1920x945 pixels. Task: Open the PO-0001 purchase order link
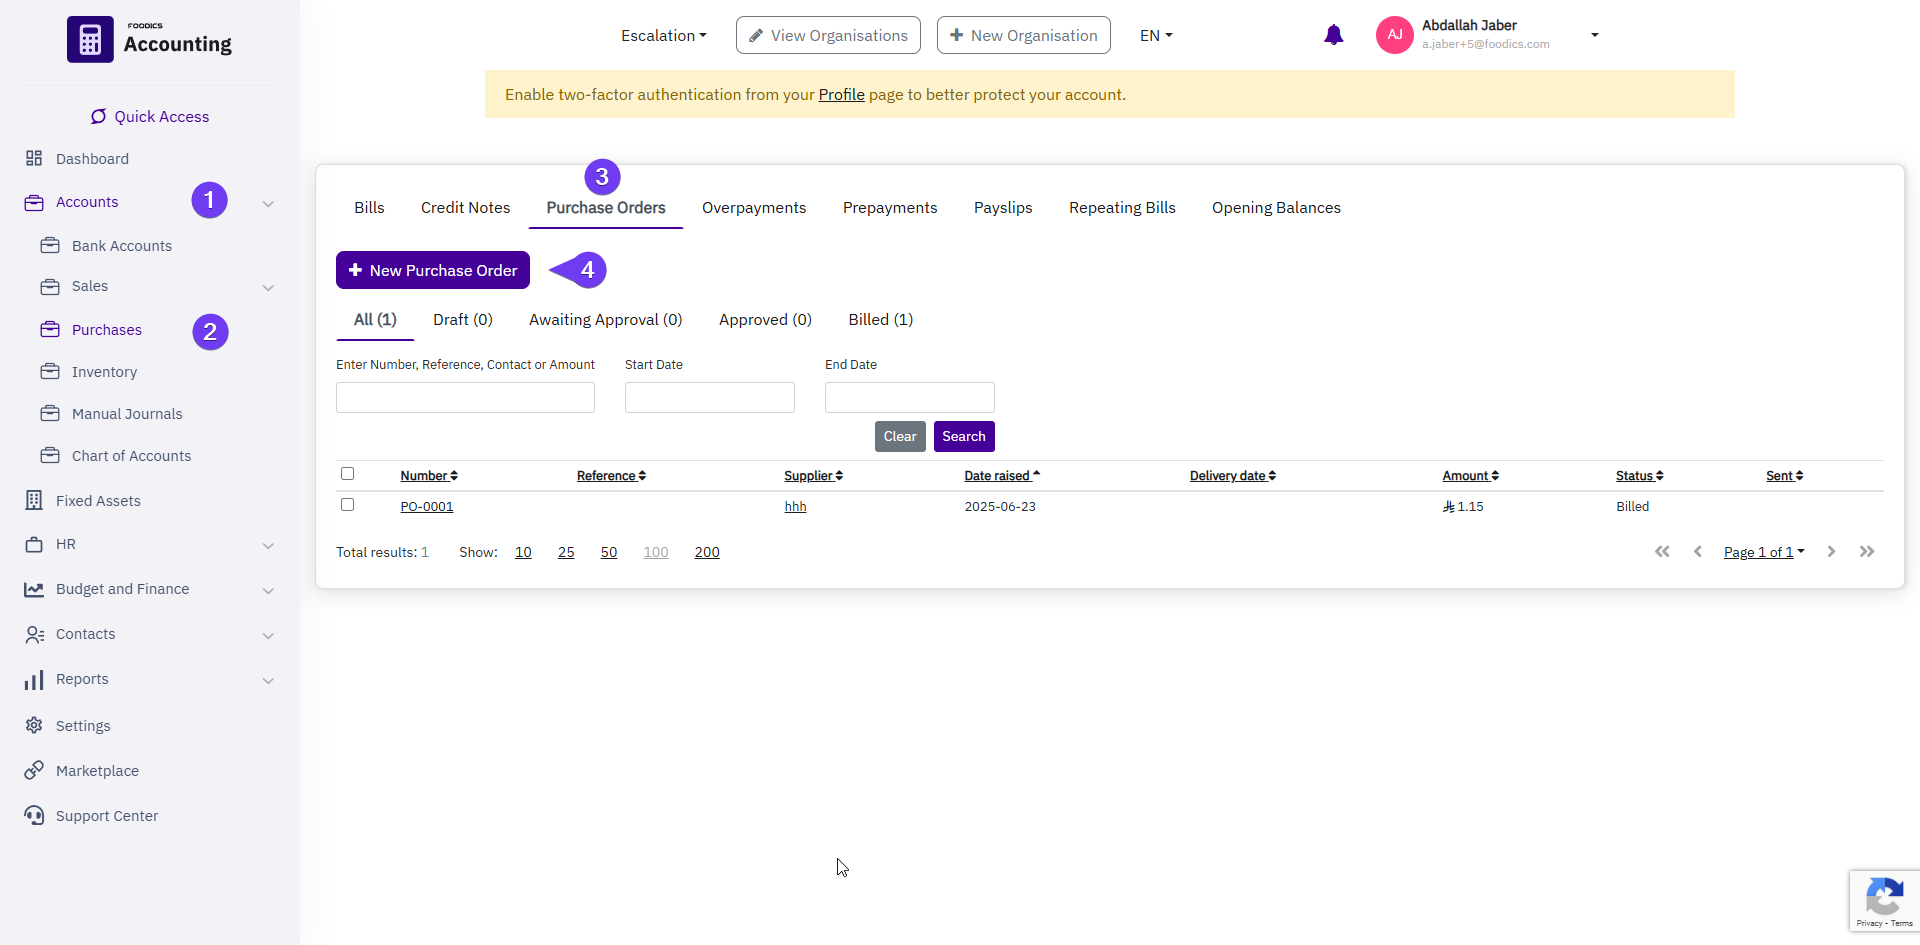click(x=427, y=507)
